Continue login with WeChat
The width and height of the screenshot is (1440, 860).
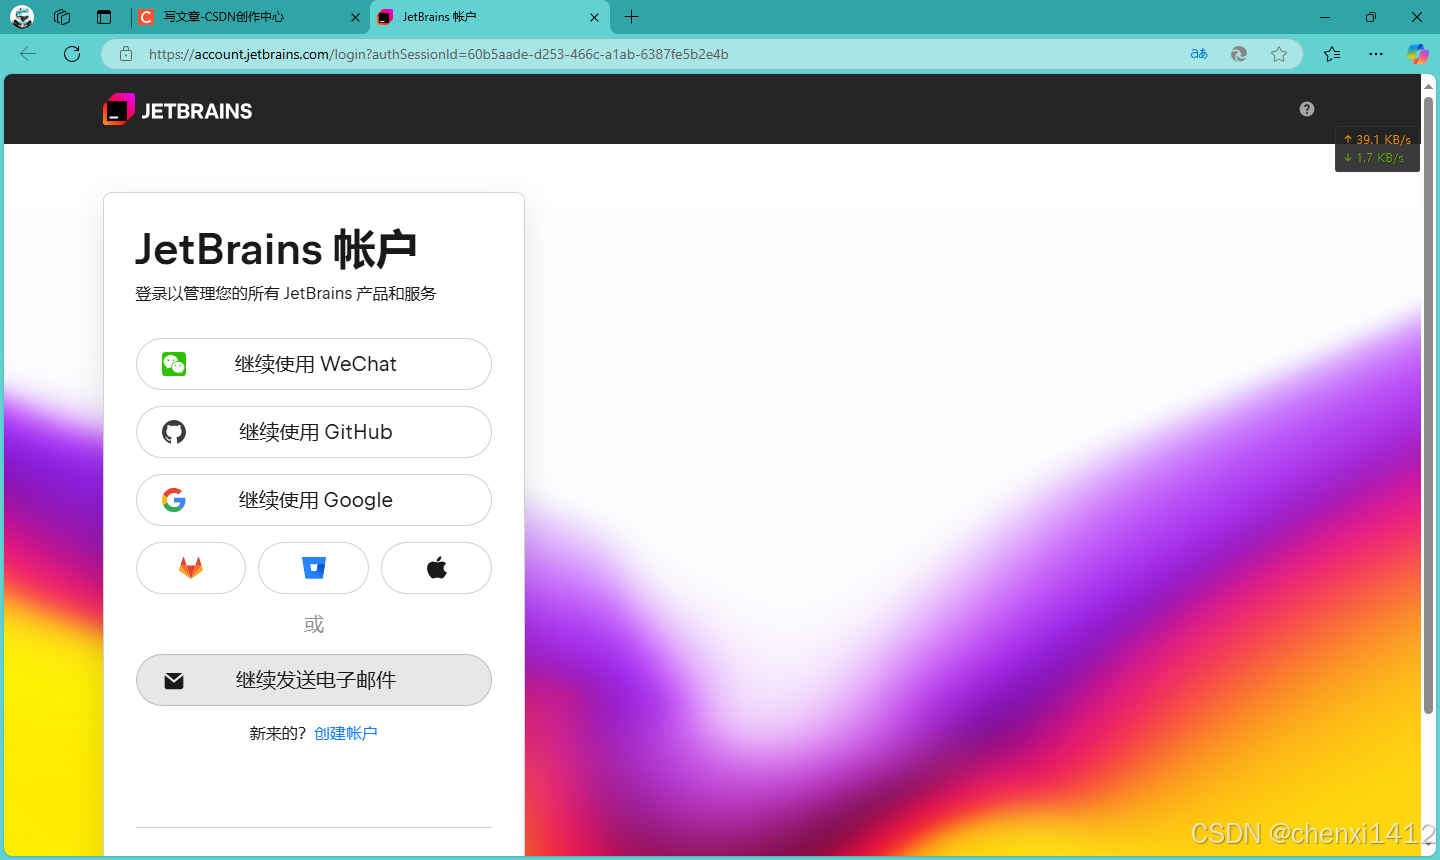(x=314, y=364)
